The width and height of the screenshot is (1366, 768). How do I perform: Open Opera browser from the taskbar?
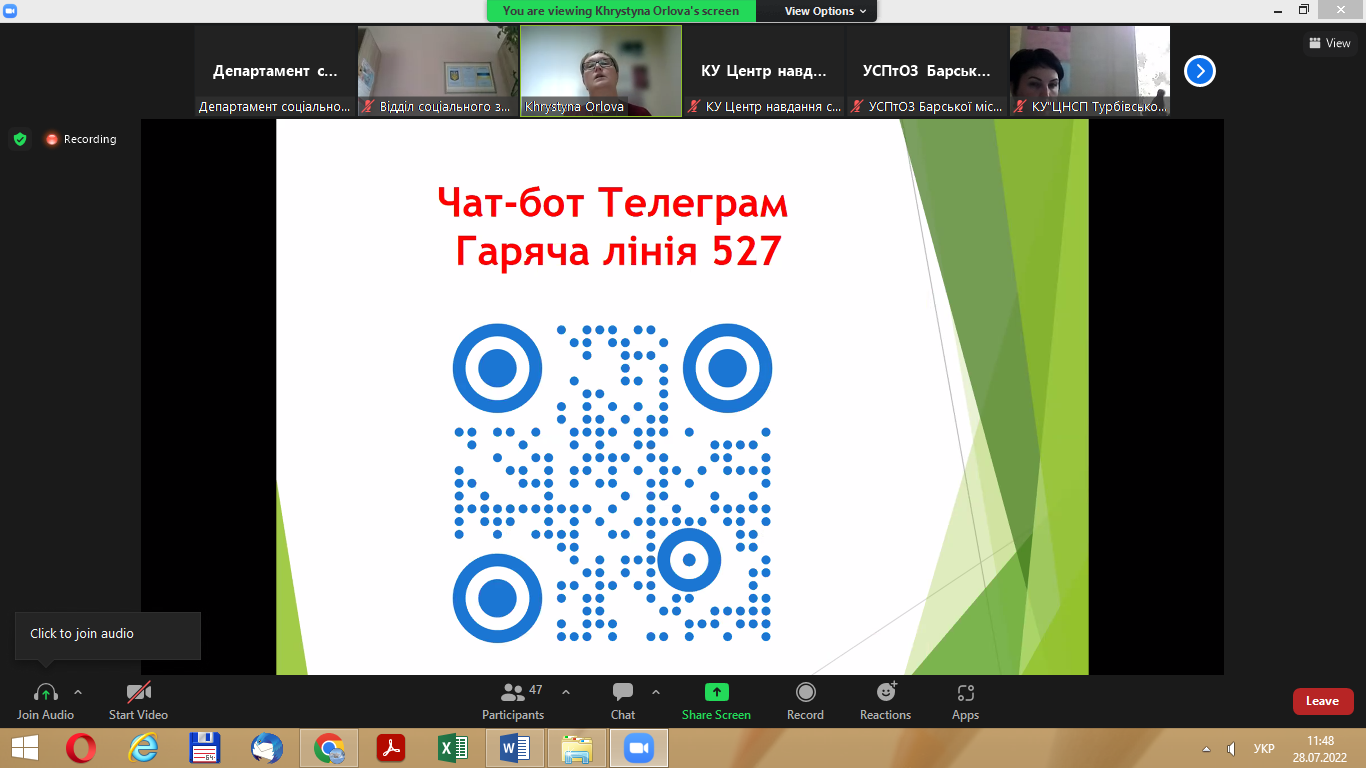pyautogui.click(x=81, y=748)
